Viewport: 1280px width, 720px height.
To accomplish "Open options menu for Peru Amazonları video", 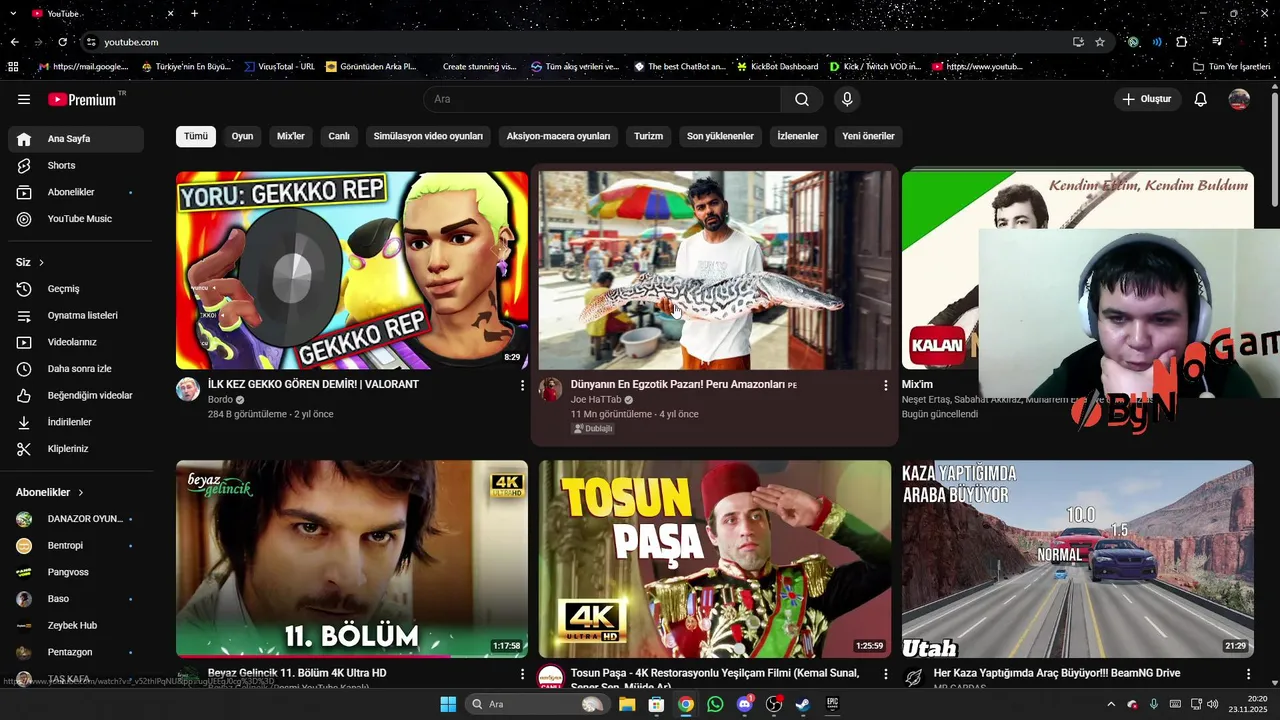I will click(885, 385).
